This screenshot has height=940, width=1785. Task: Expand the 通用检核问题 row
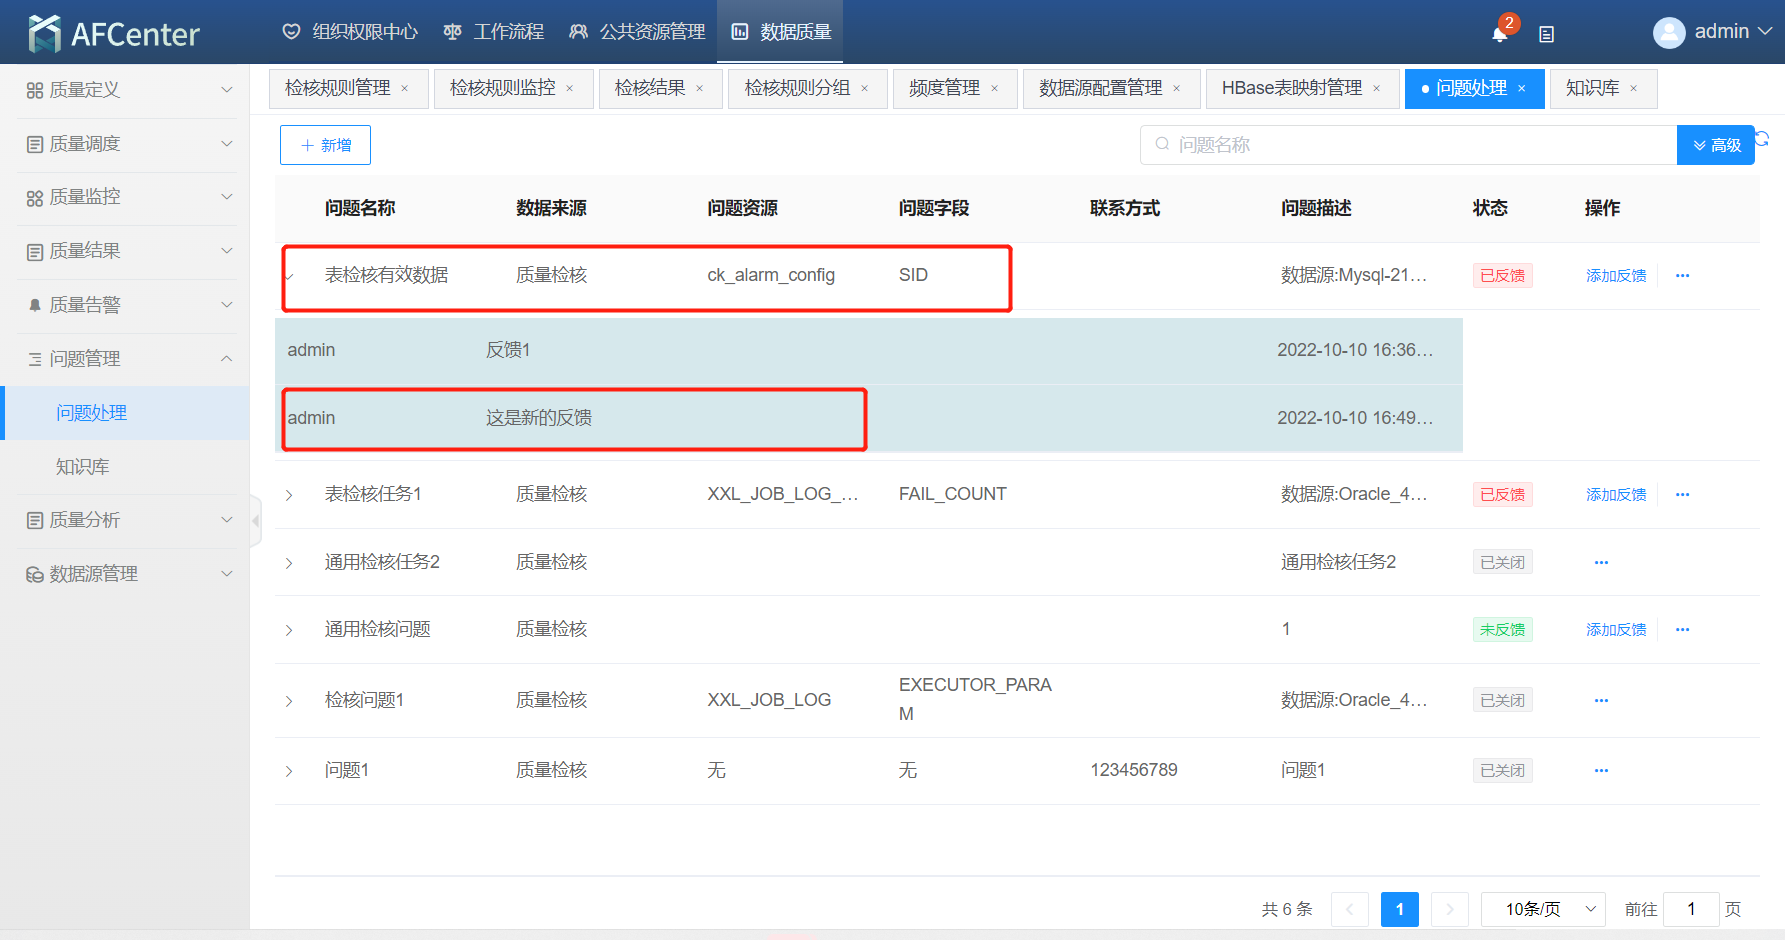(x=289, y=630)
